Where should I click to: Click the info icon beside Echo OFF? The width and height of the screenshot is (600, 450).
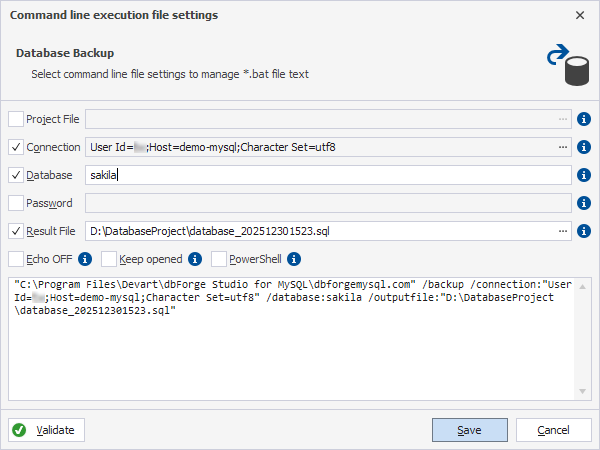click(x=85, y=259)
